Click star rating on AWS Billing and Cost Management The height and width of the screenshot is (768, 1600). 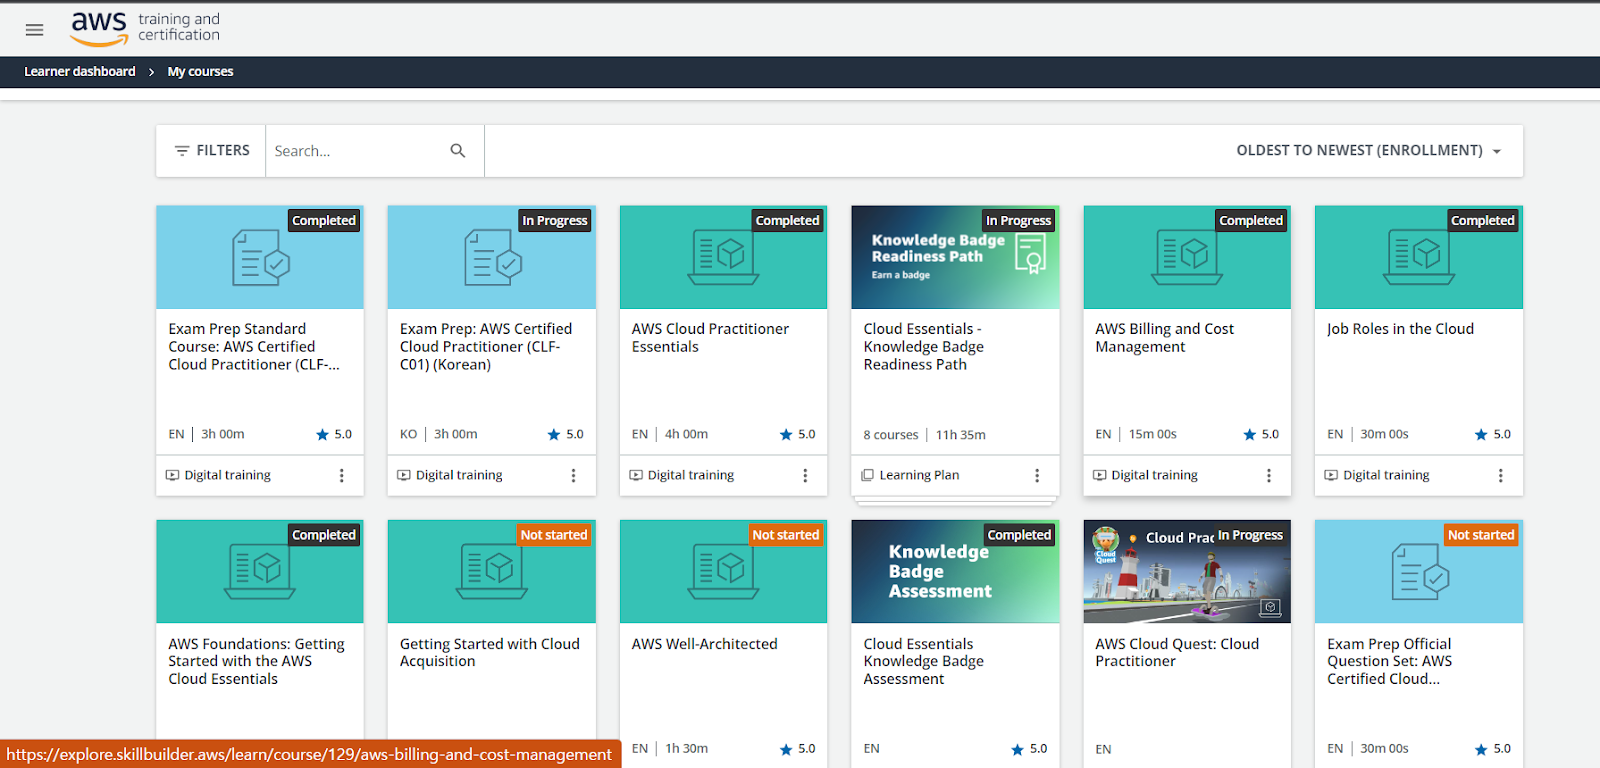click(x=1261, y=435)
